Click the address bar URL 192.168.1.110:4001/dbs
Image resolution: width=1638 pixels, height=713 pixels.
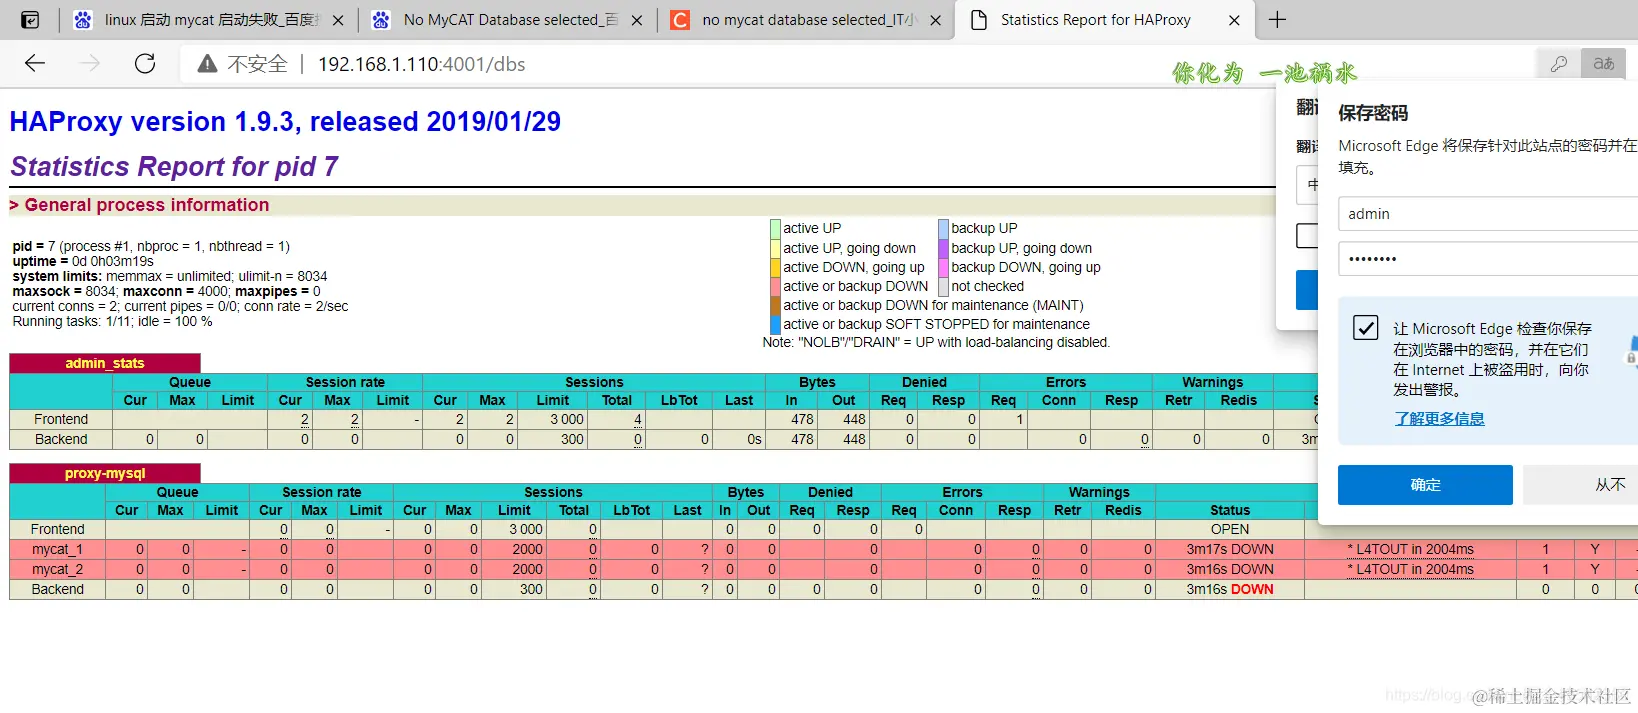pyautogui.click(x=421, y=64)
